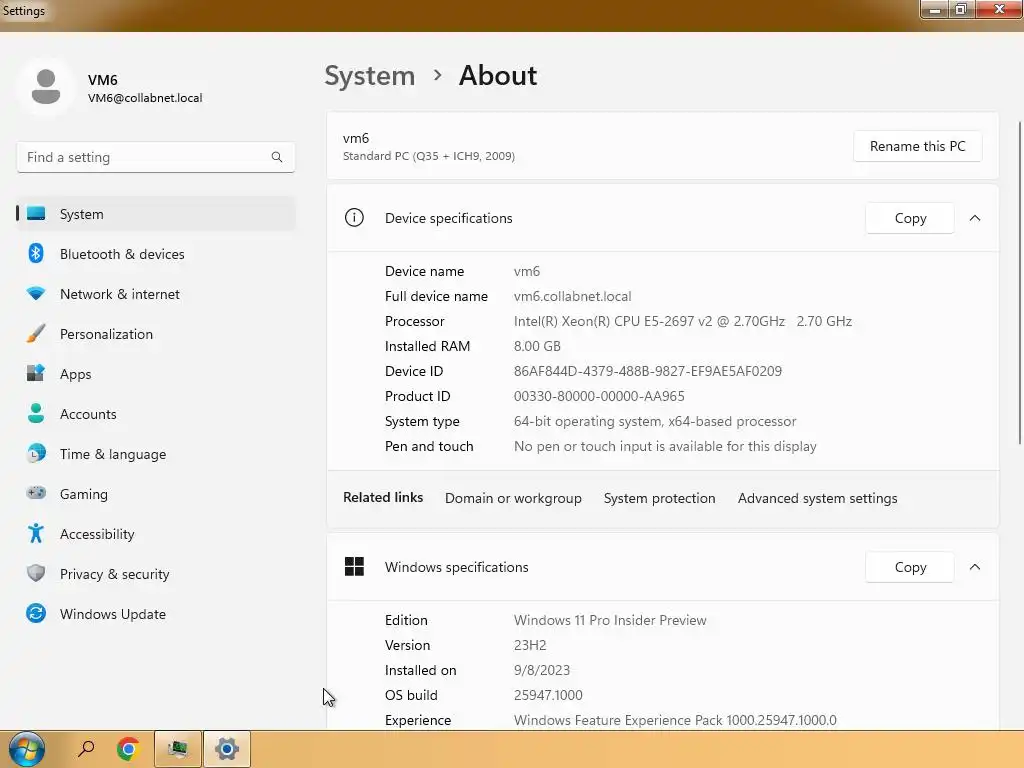This screenshot has height=768, width=1024.
Task: Open VM6@collabnet.local account profile
Action: tap(145, 98)
